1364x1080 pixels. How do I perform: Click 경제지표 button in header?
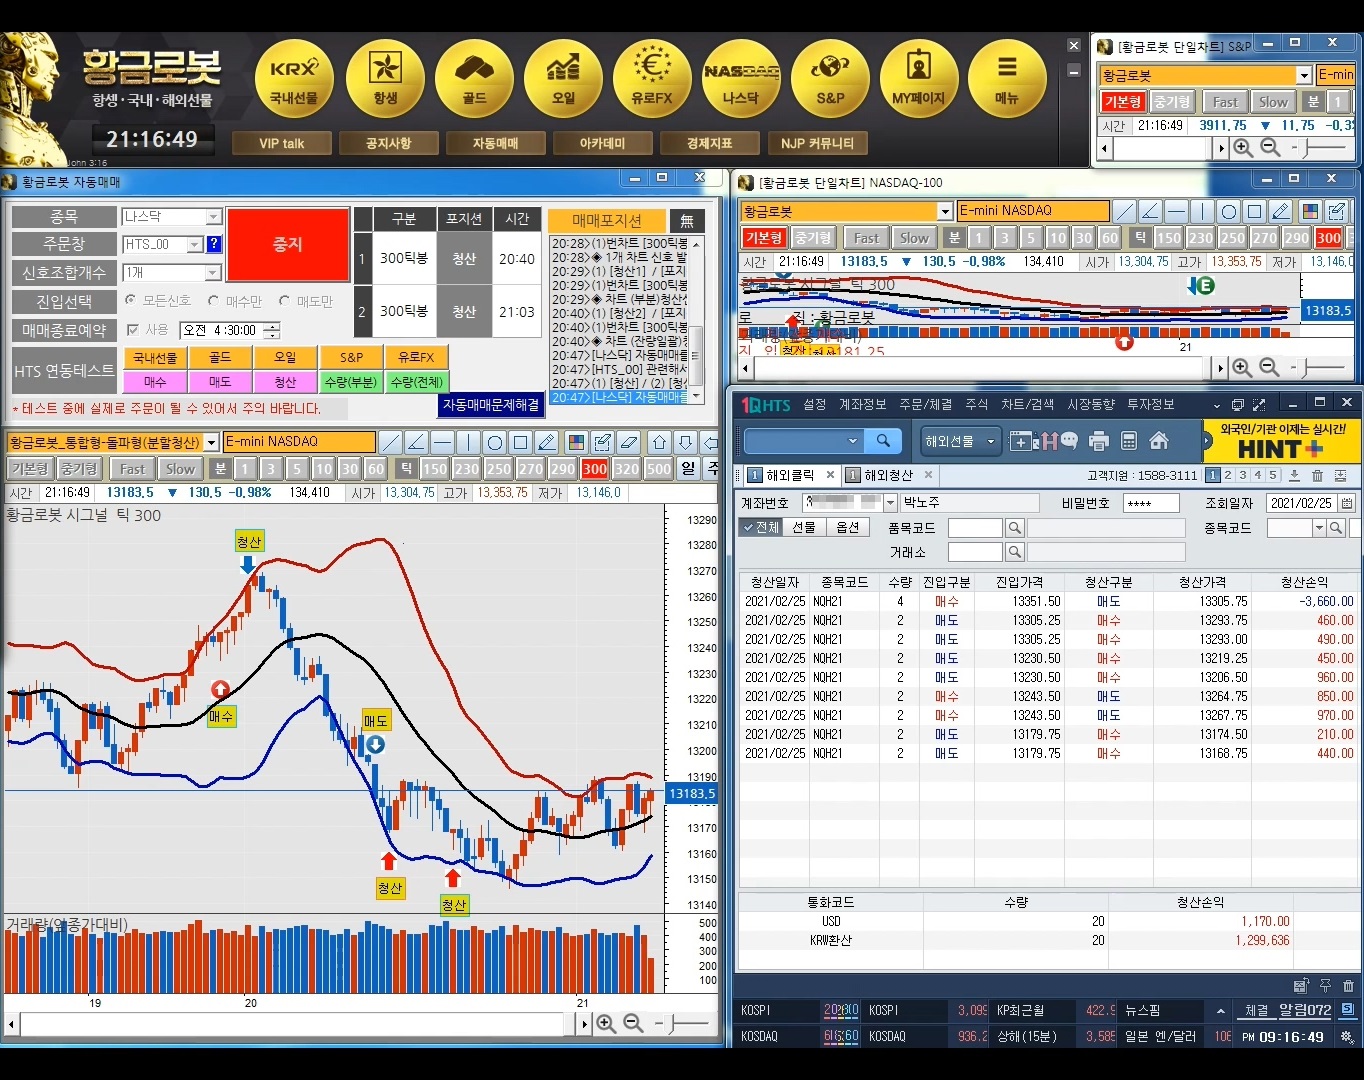709,143
